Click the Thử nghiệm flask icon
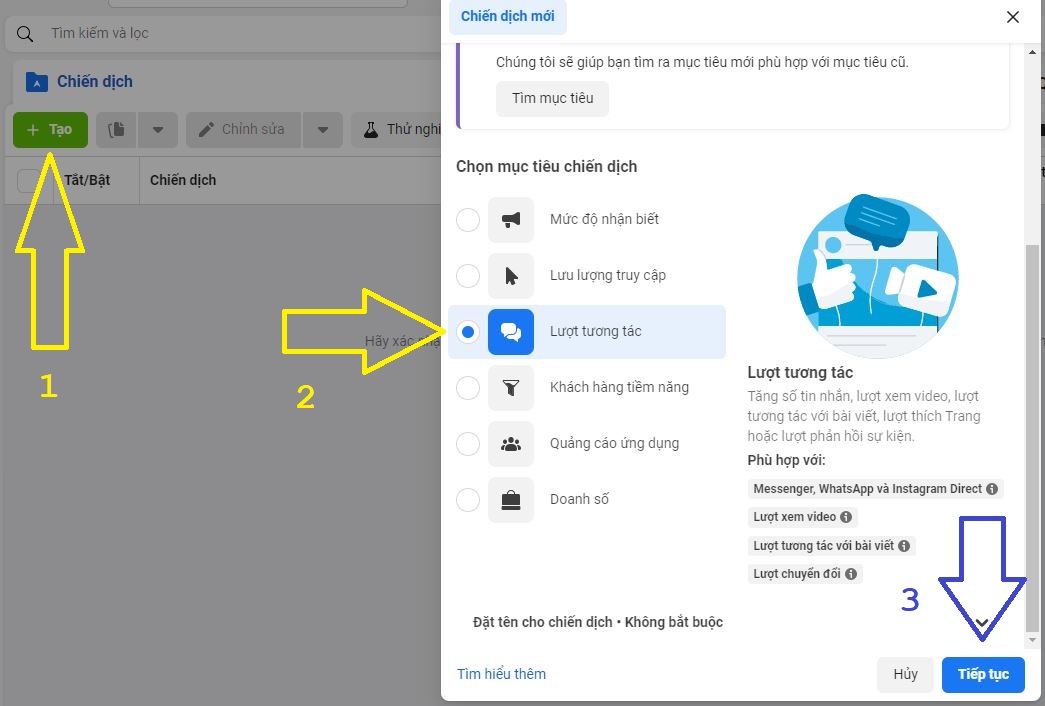This screenshot has height=706, width=1045. click(x=371, y=129)
